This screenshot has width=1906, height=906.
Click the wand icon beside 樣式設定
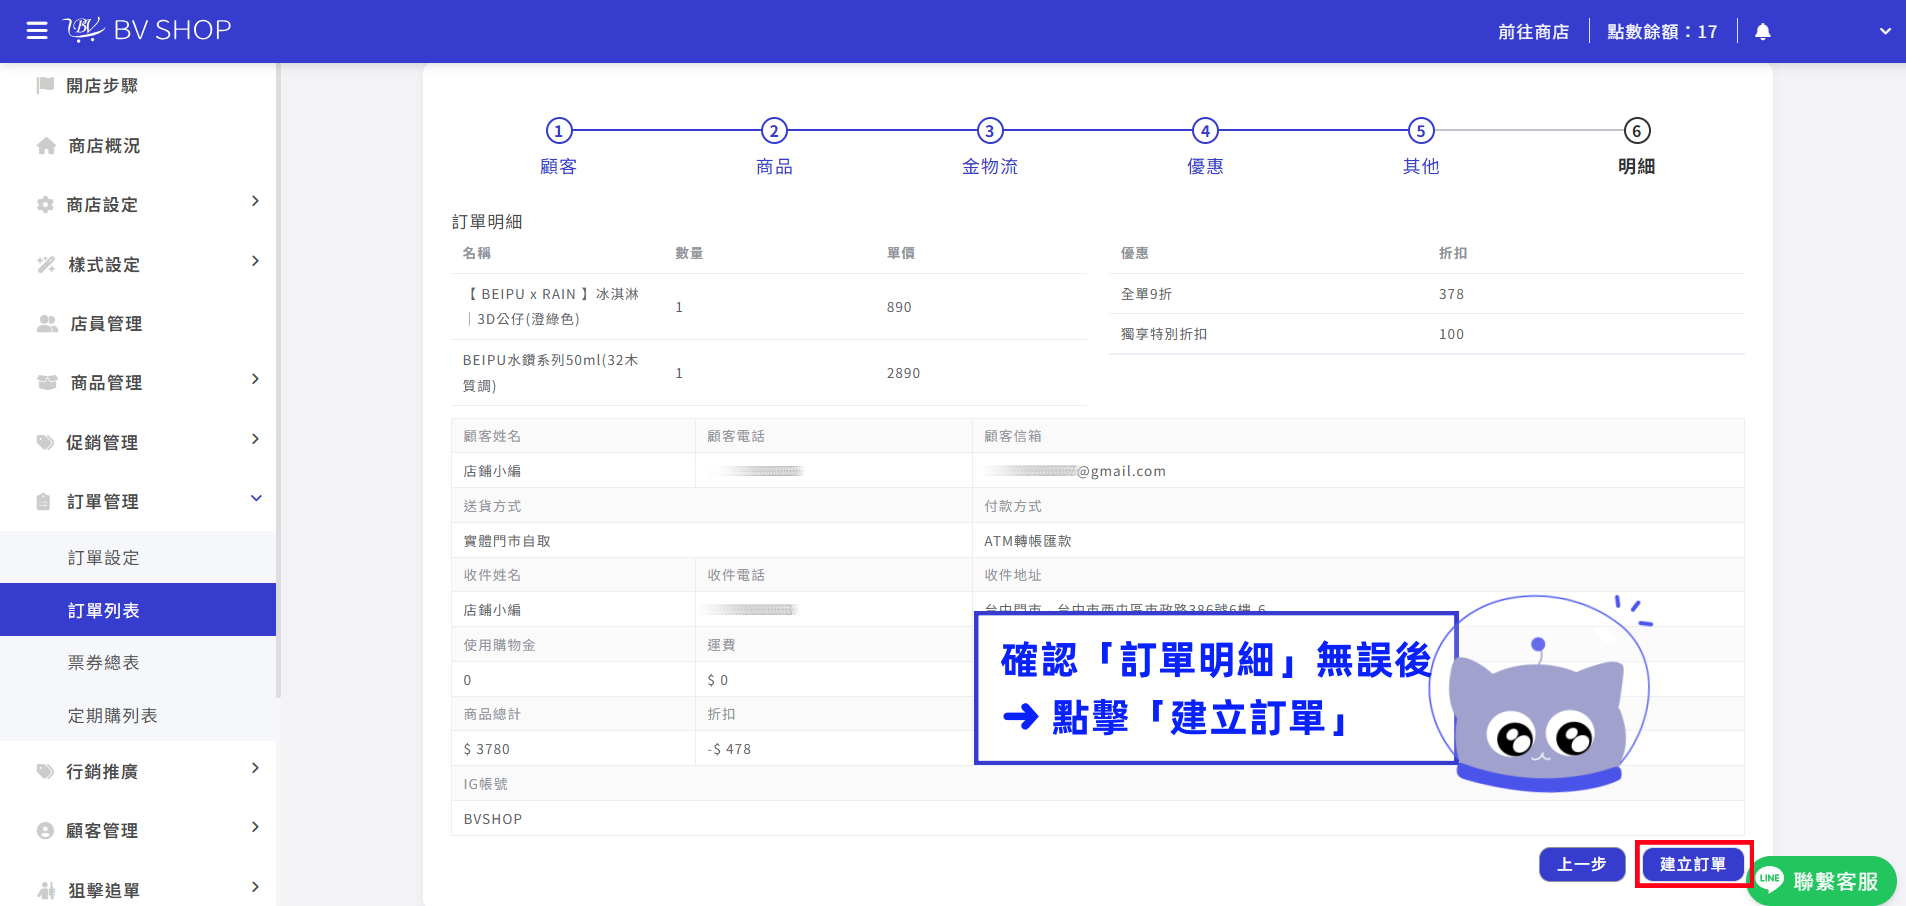46,264
